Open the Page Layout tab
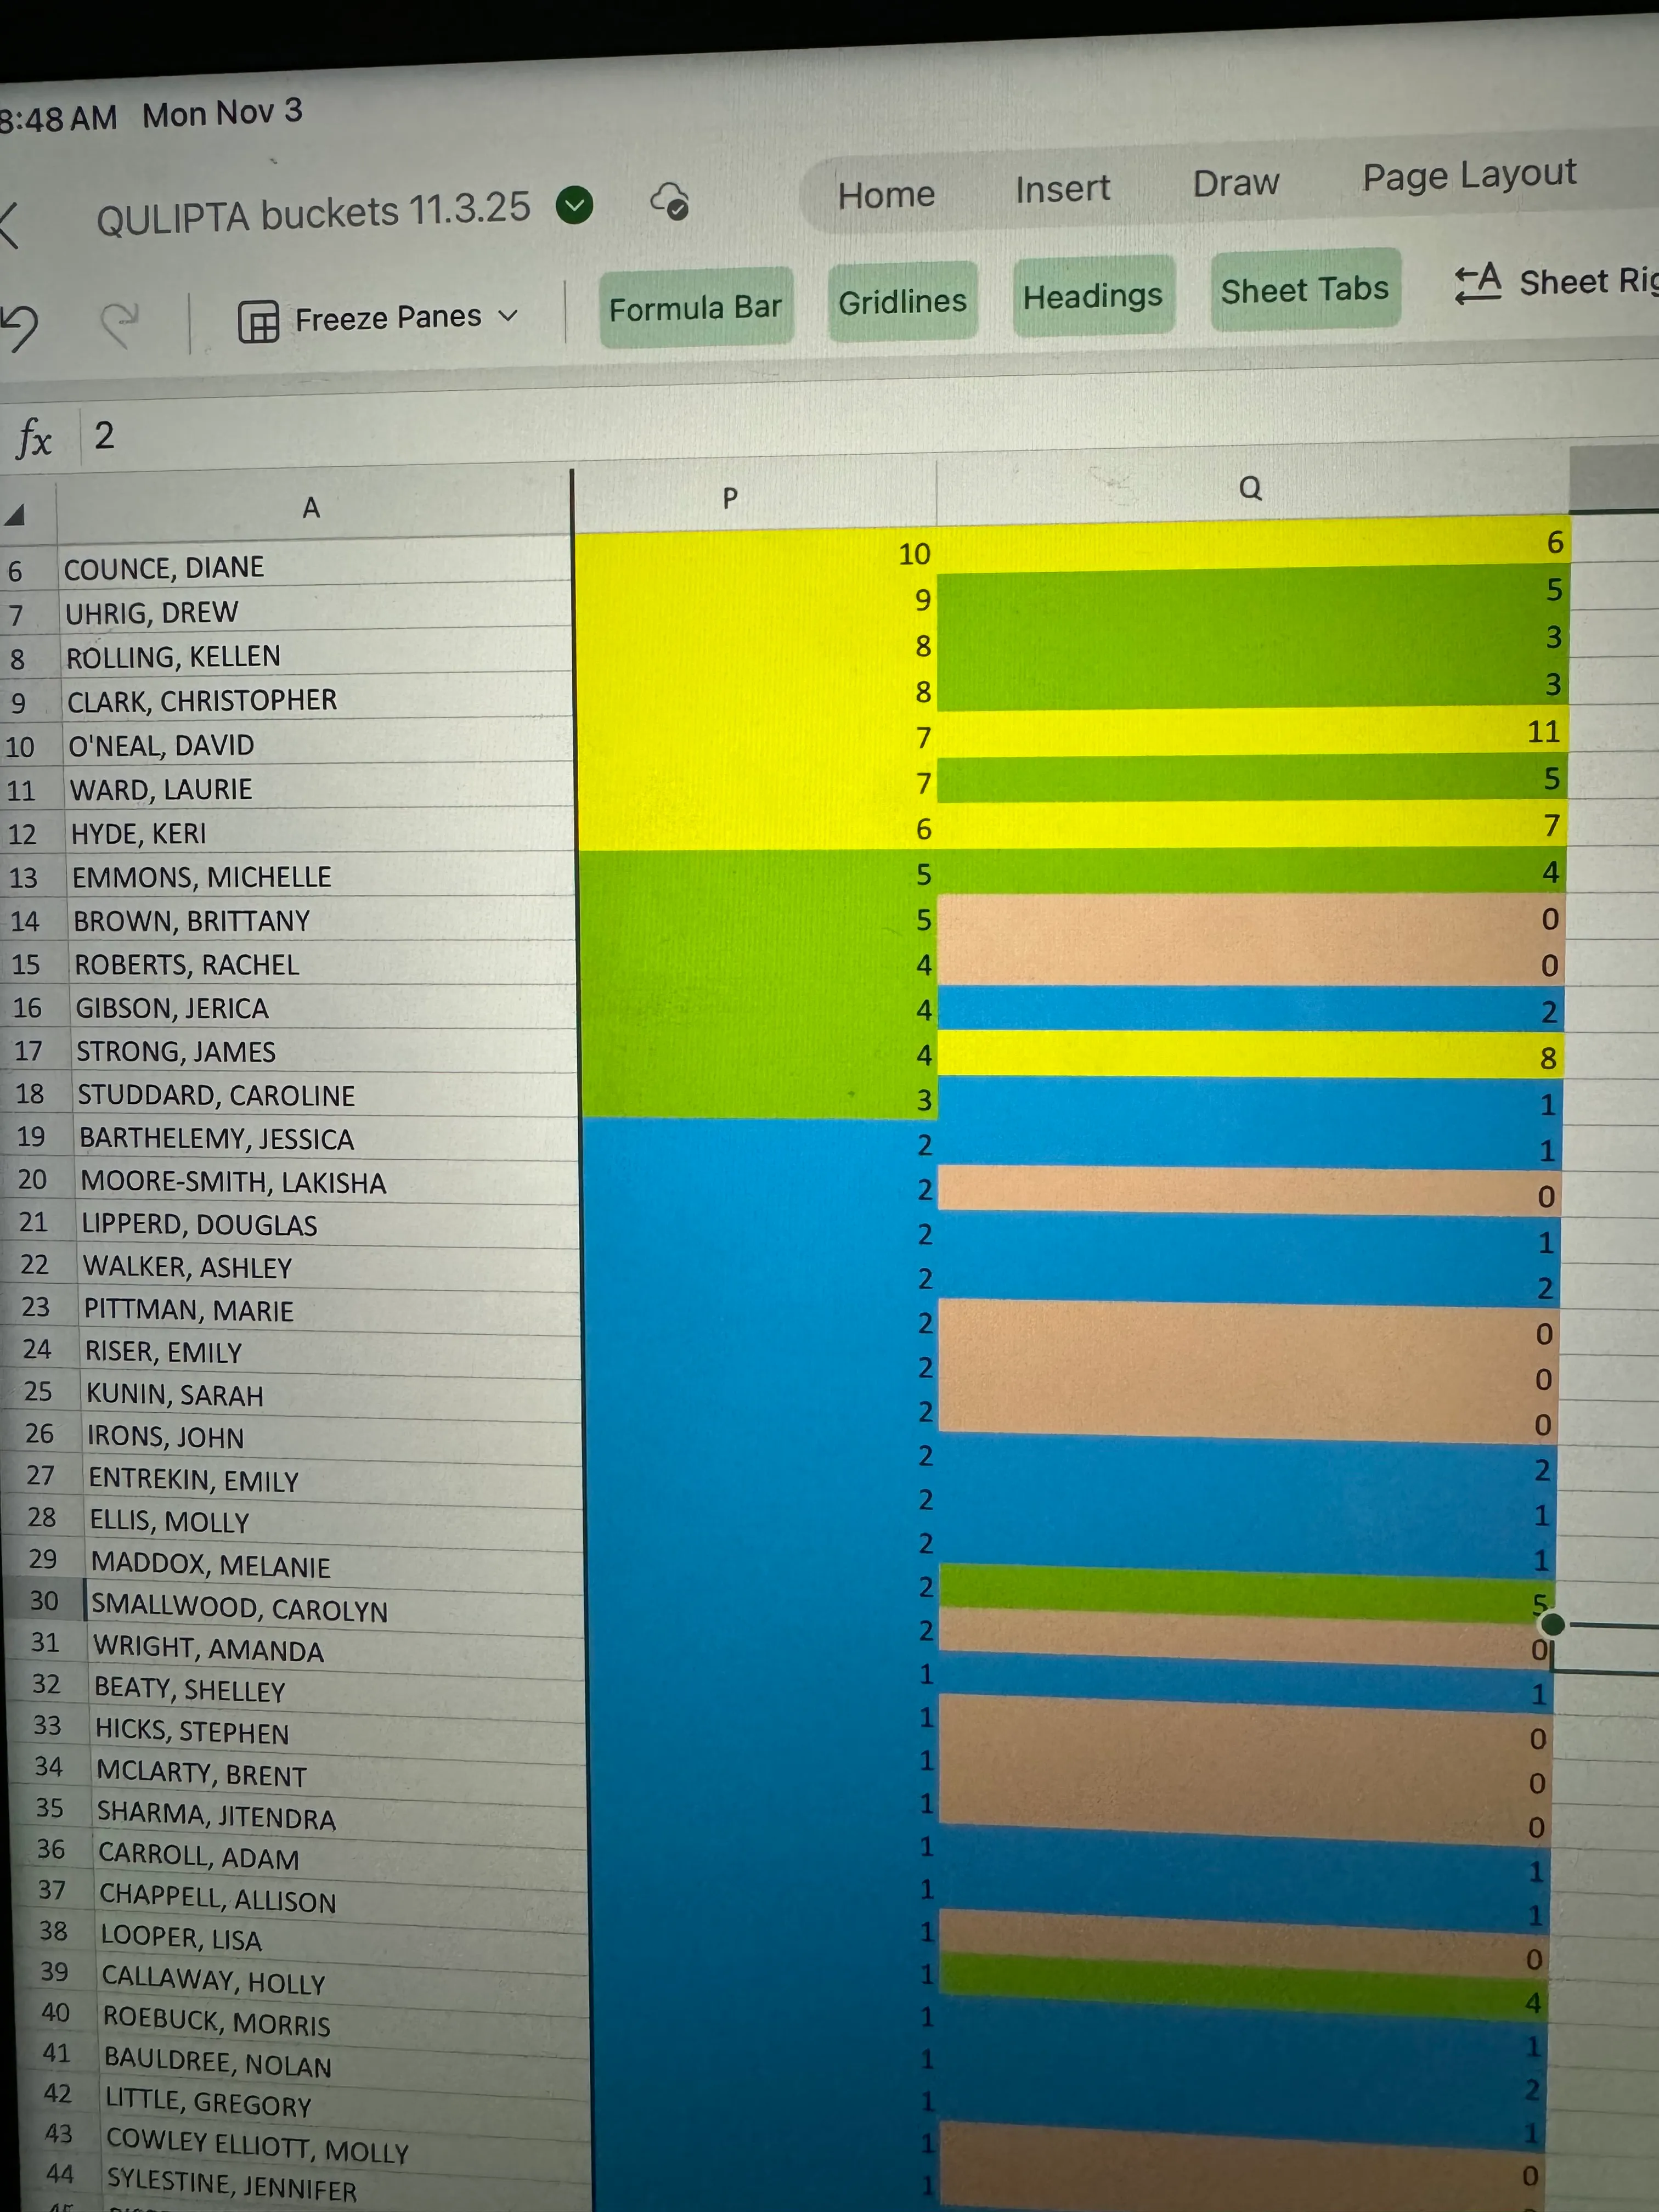This screenshot has width=1659, height=2212. [x=1468, y=175]
